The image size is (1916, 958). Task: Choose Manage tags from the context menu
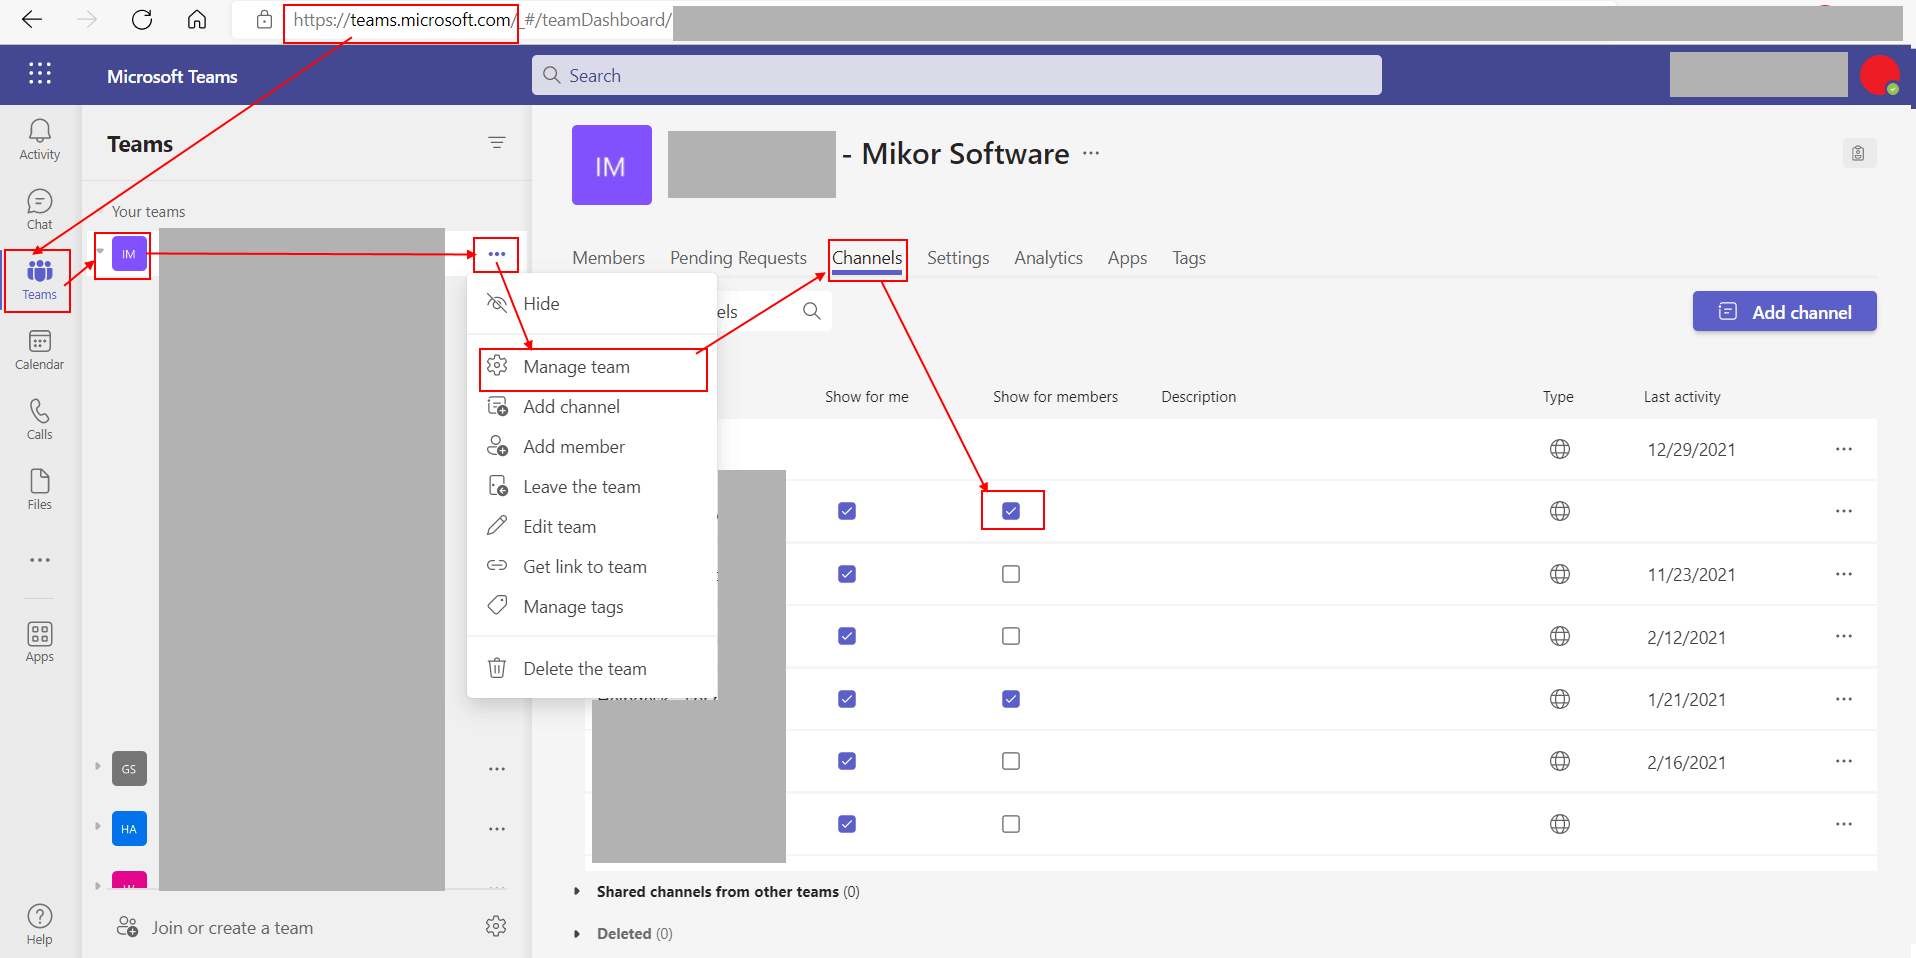click(593, 607)
